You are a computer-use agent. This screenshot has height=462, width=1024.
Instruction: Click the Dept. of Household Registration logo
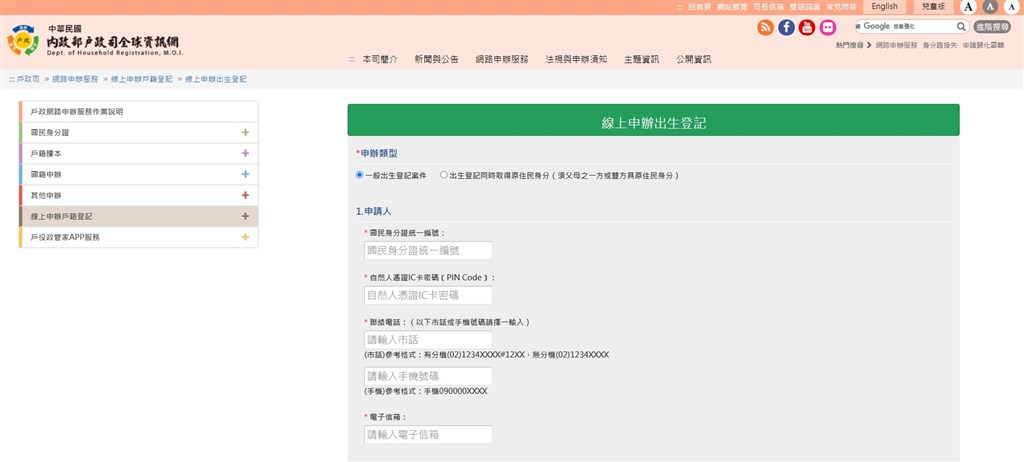coord(93,41)
